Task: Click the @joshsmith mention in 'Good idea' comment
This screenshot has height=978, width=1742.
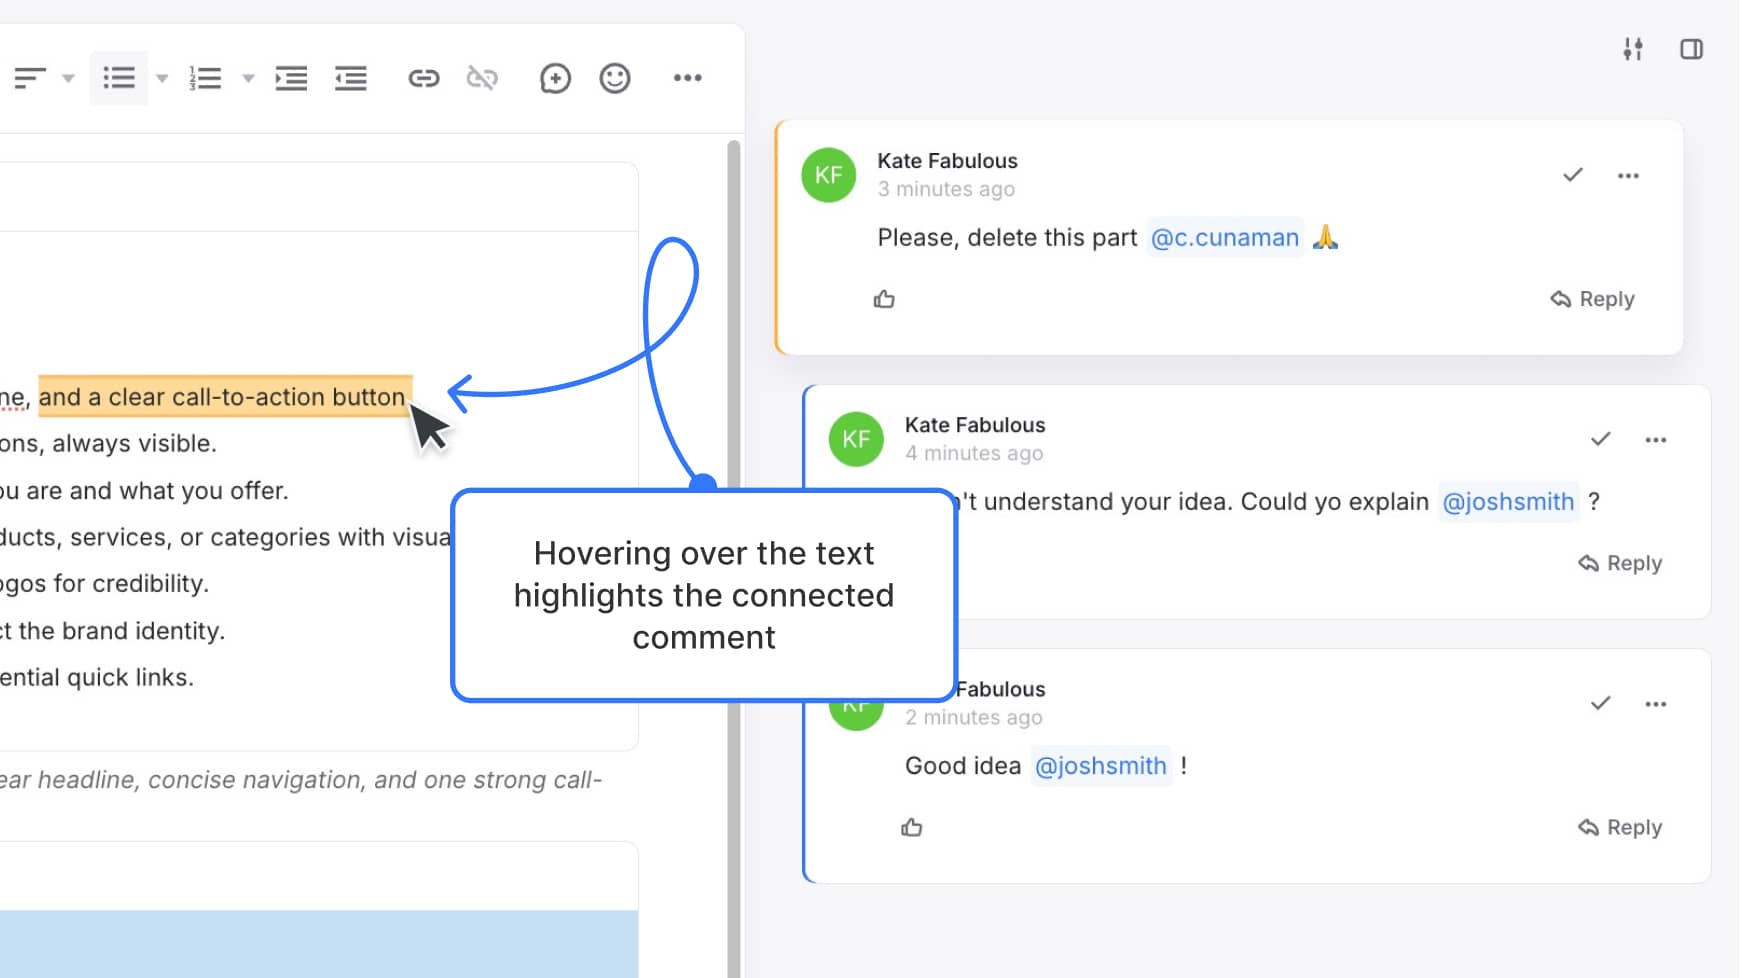Action: [1100, 766]
